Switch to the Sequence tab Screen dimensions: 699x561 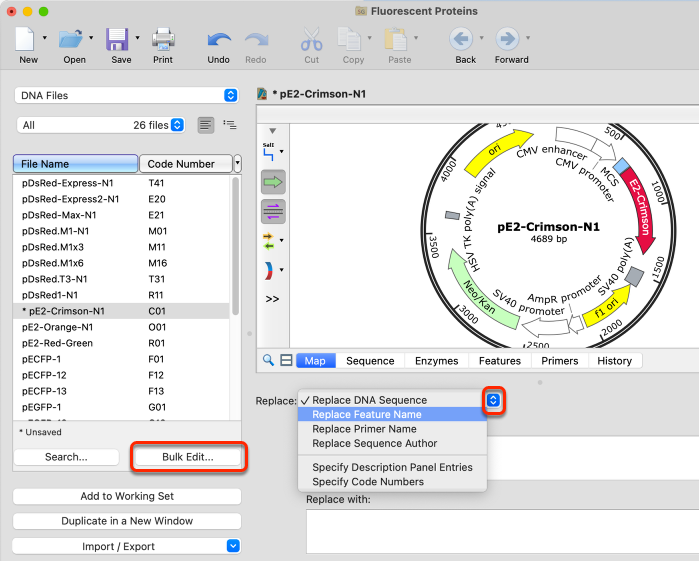(x=370, y=360)
